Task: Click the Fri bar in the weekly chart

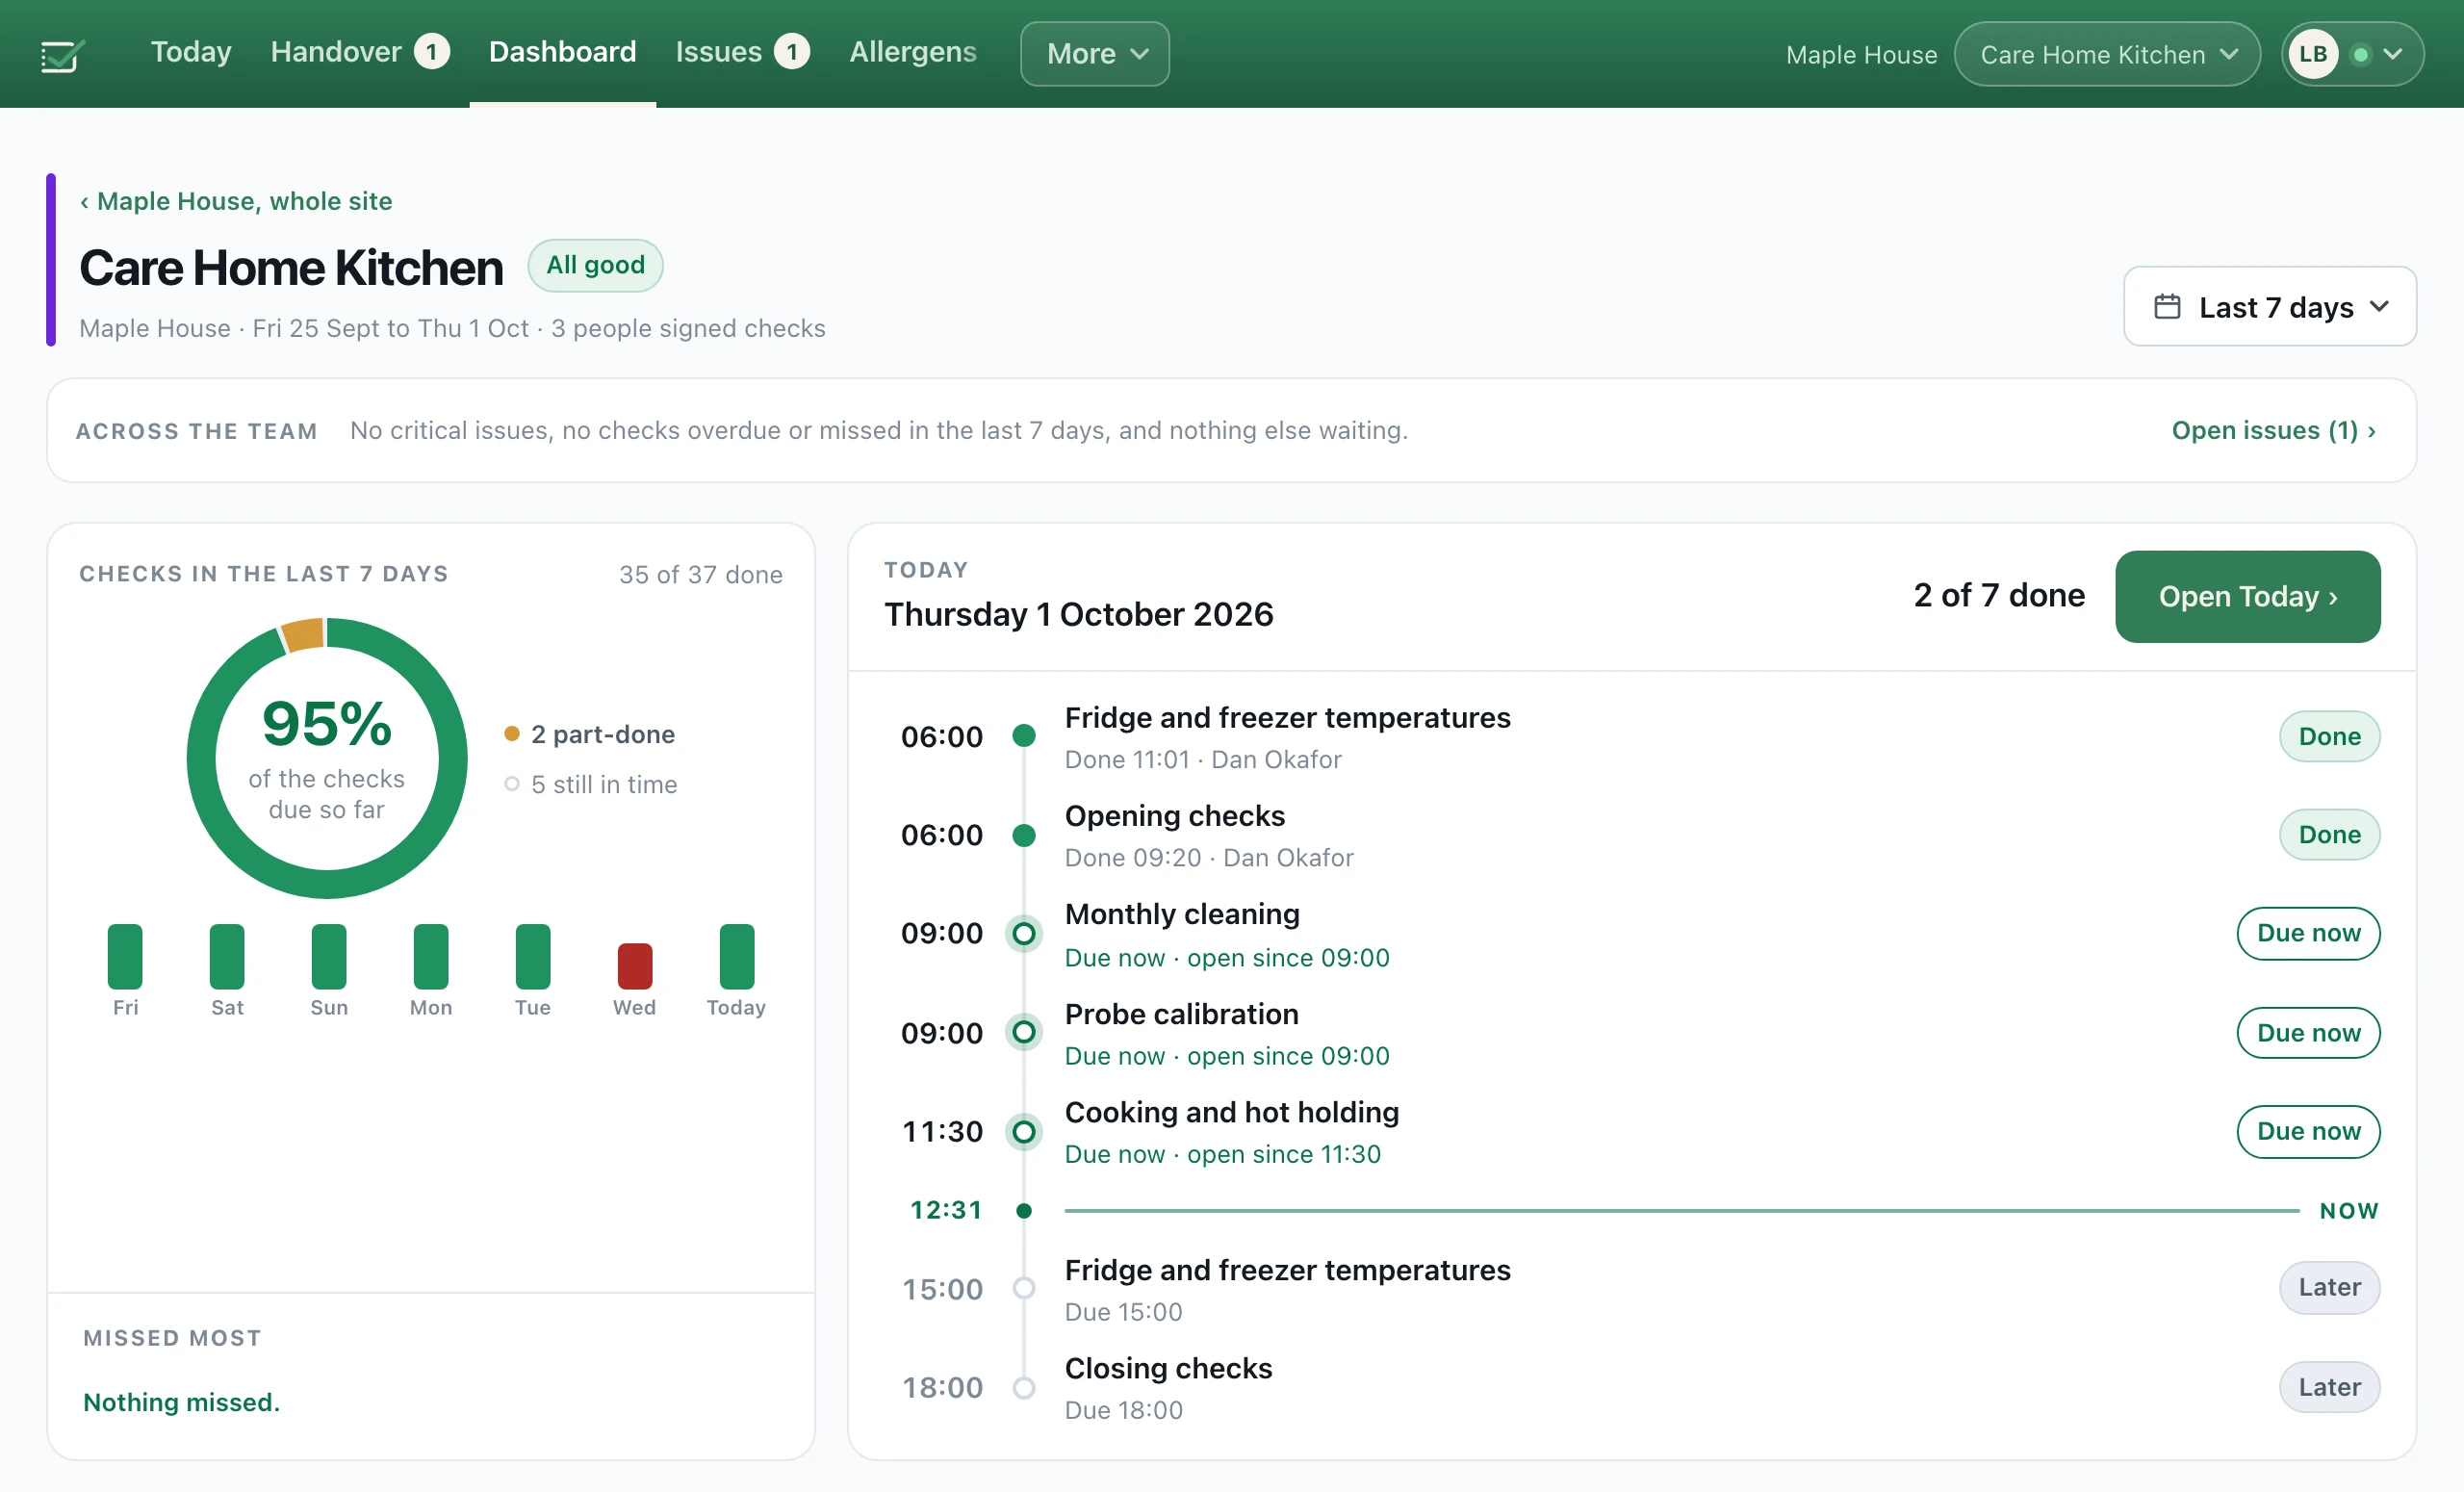Action: coord(125,956)
